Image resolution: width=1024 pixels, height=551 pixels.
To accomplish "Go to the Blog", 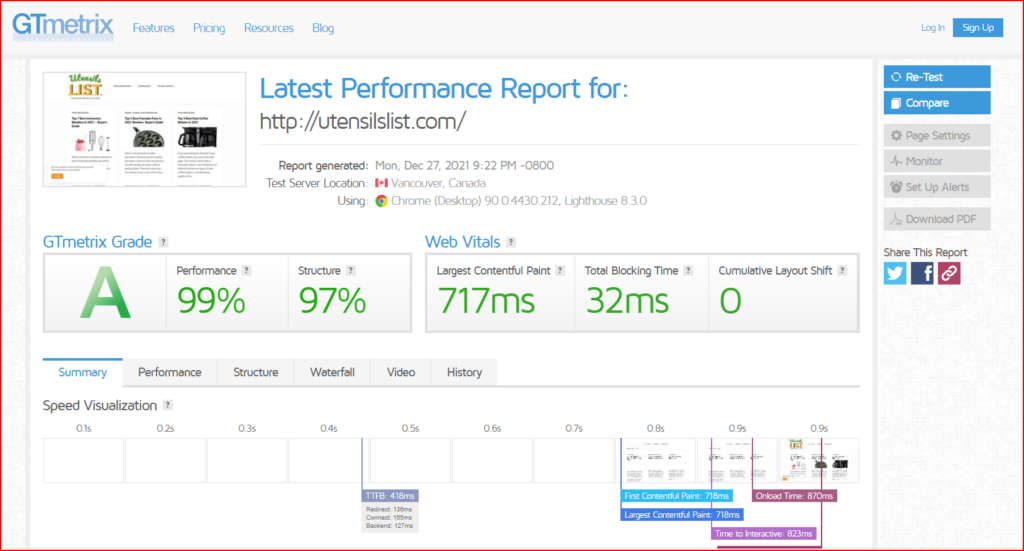I will click(323, 28).
